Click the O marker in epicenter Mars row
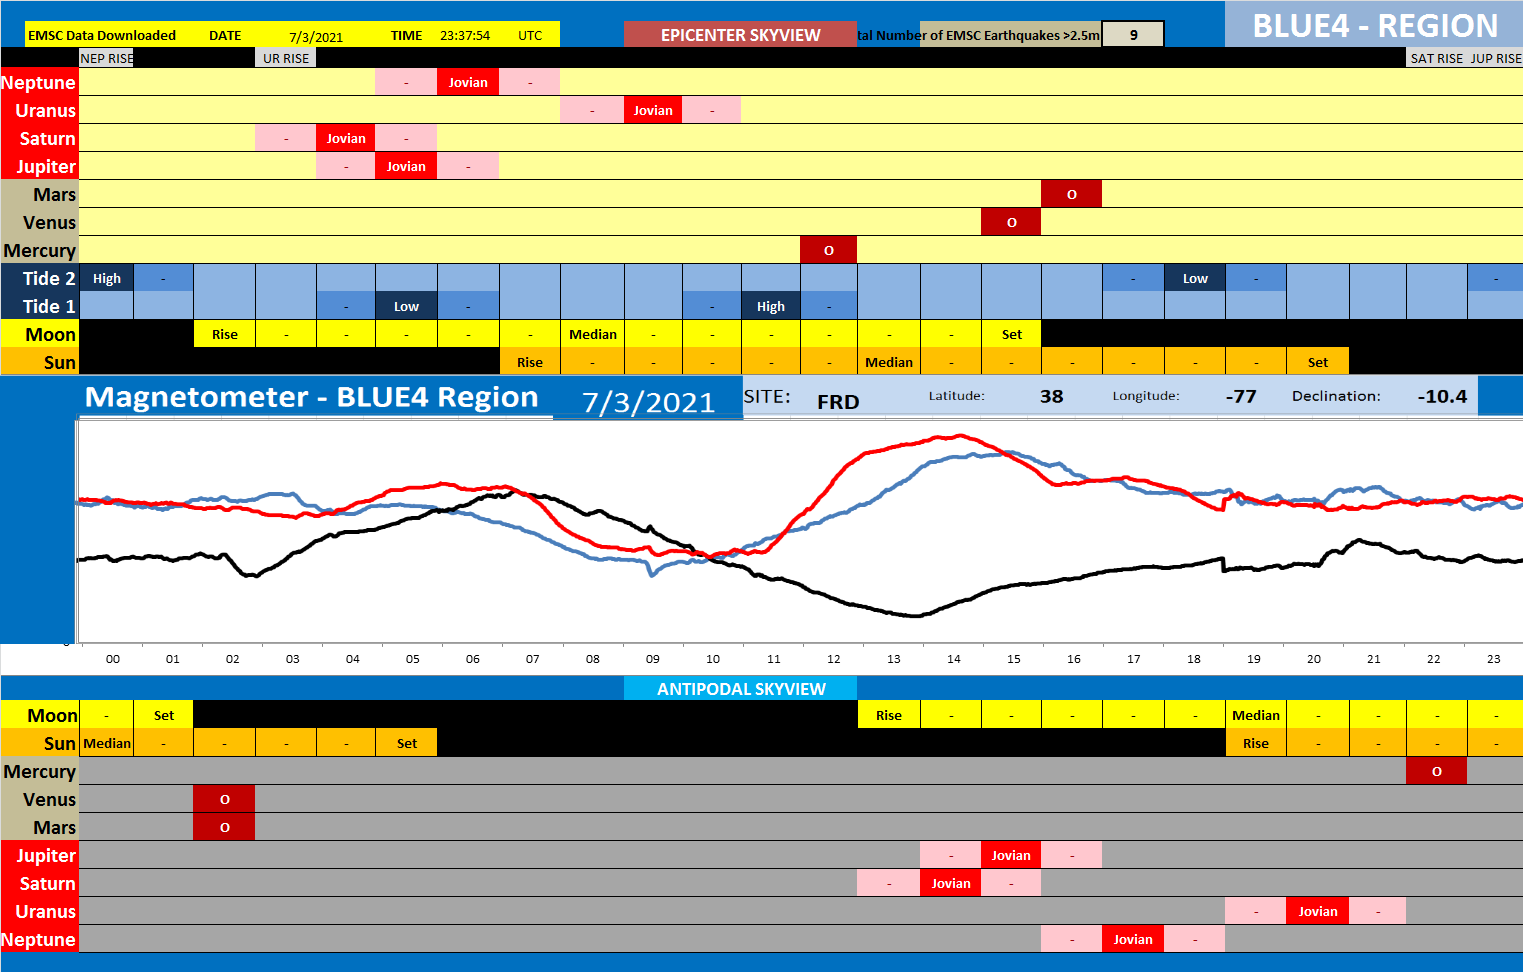This screenshot has width=1523, height=972. 1071,194
